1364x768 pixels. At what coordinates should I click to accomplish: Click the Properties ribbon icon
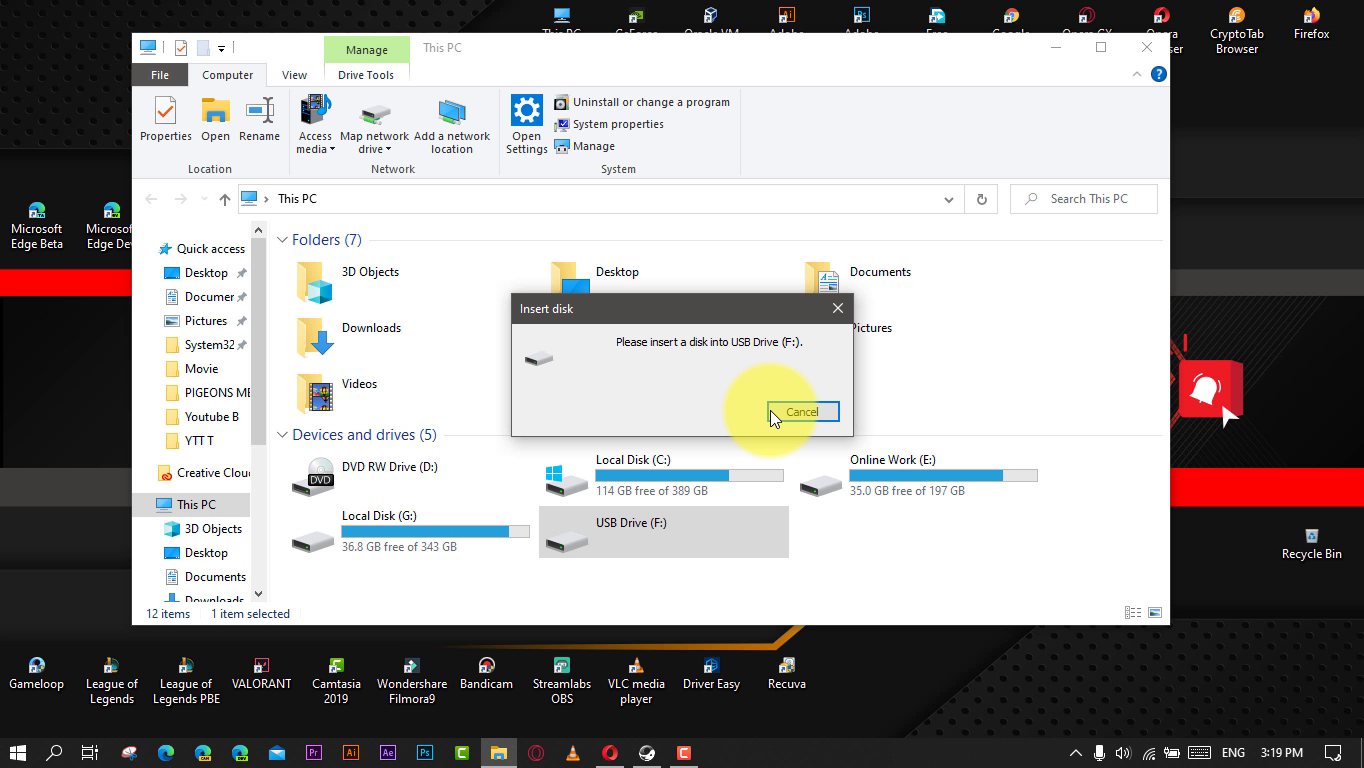(165, 119)
